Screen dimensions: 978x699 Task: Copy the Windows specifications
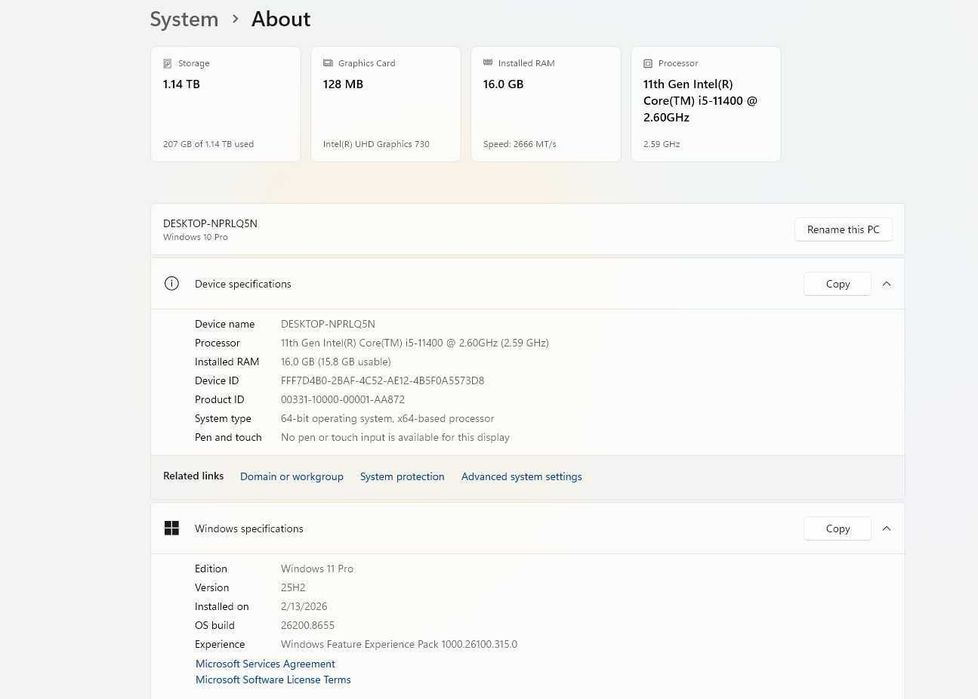(838, 528)
